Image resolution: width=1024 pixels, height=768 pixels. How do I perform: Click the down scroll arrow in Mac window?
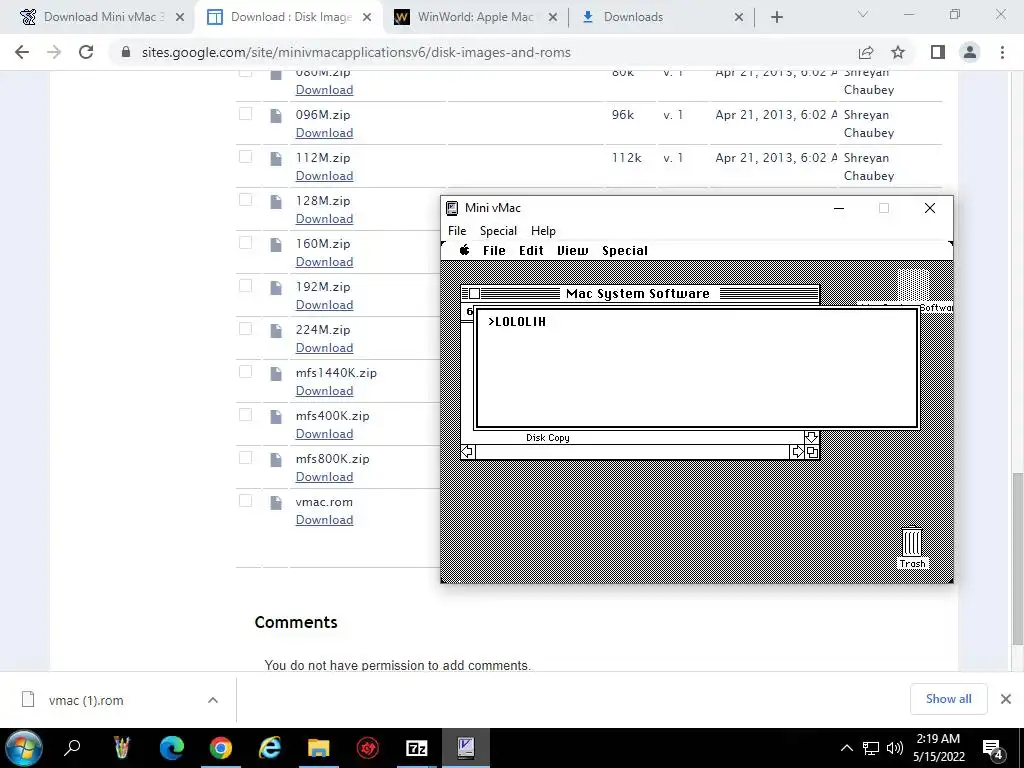pyautogui.click(x=811, y=437)
